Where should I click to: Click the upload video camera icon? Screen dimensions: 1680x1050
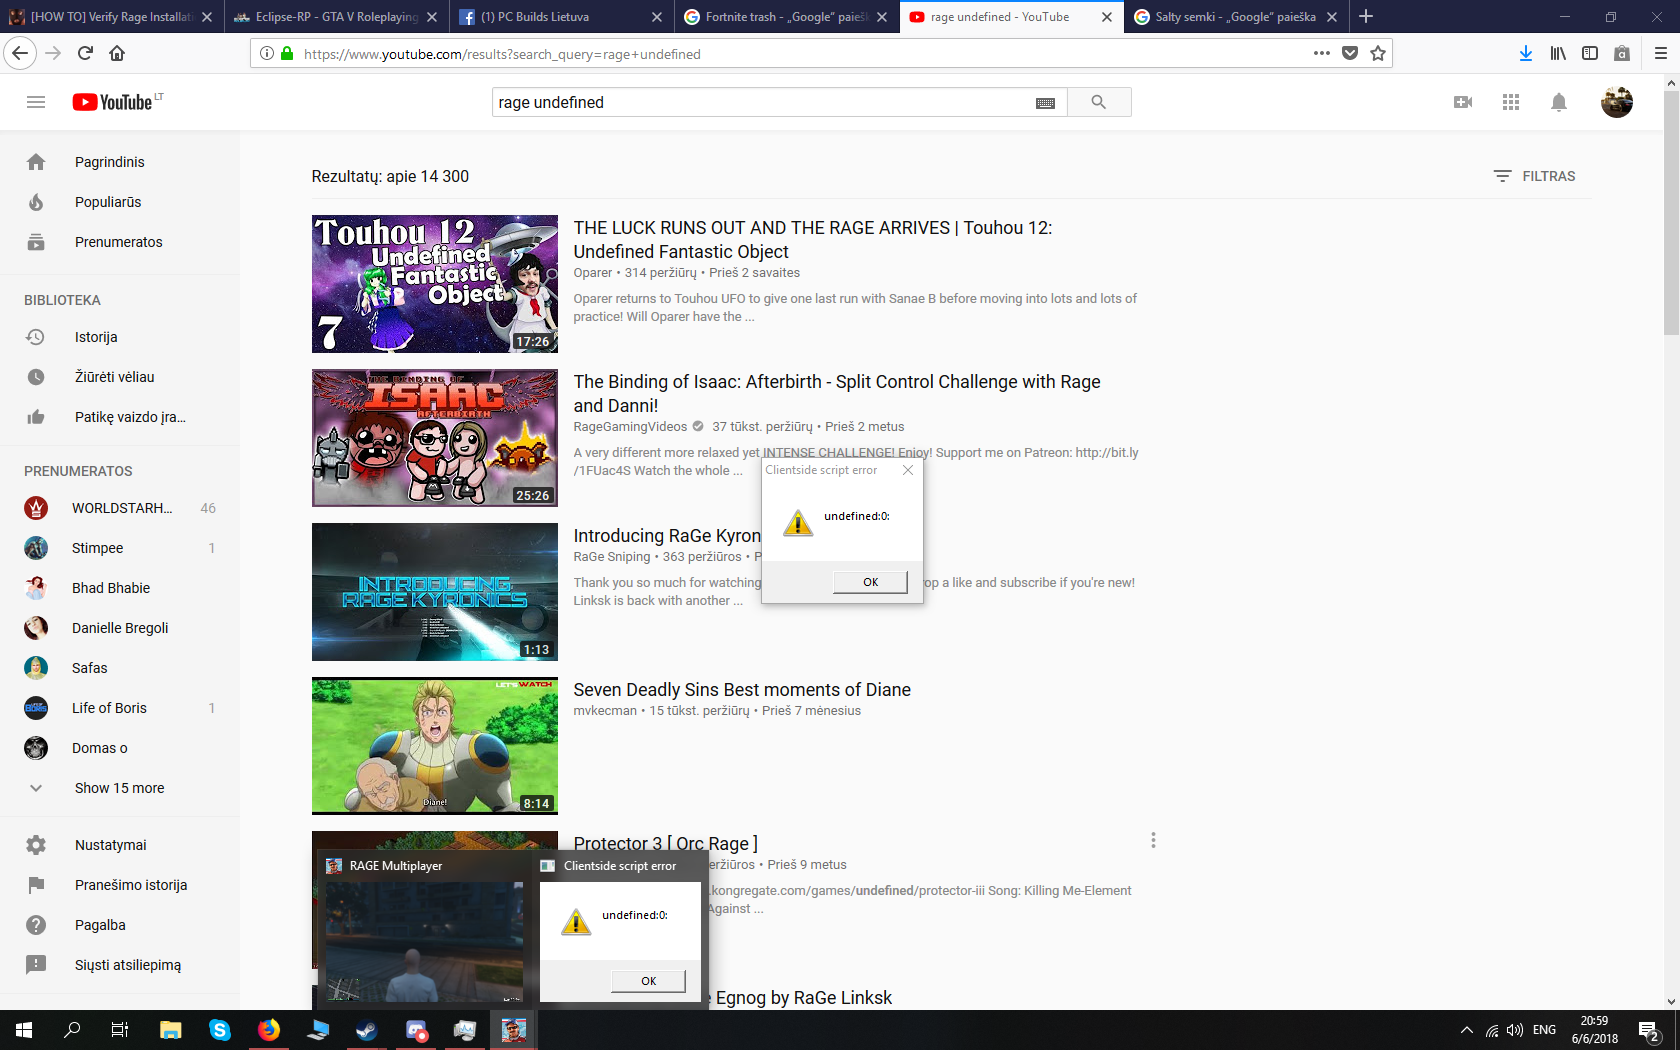[1463, 102]
